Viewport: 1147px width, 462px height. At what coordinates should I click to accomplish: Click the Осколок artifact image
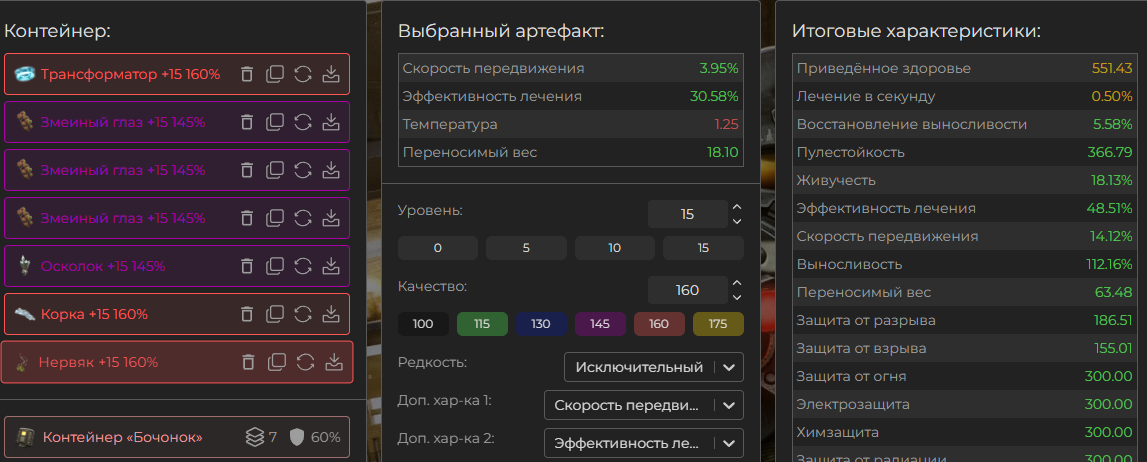[25, 266]
